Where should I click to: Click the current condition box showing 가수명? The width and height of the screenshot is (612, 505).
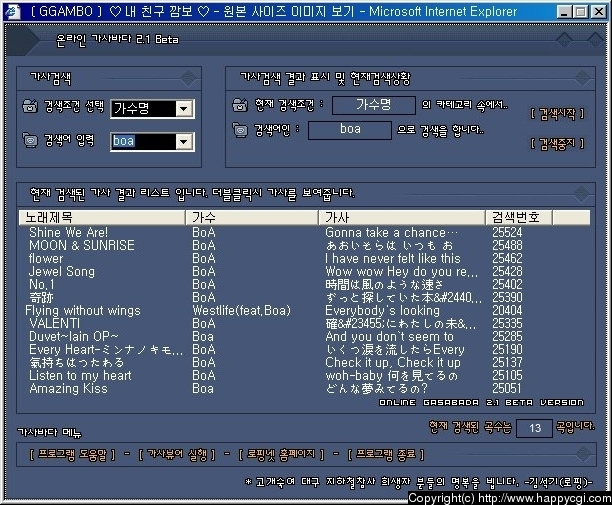click(374, 105)
